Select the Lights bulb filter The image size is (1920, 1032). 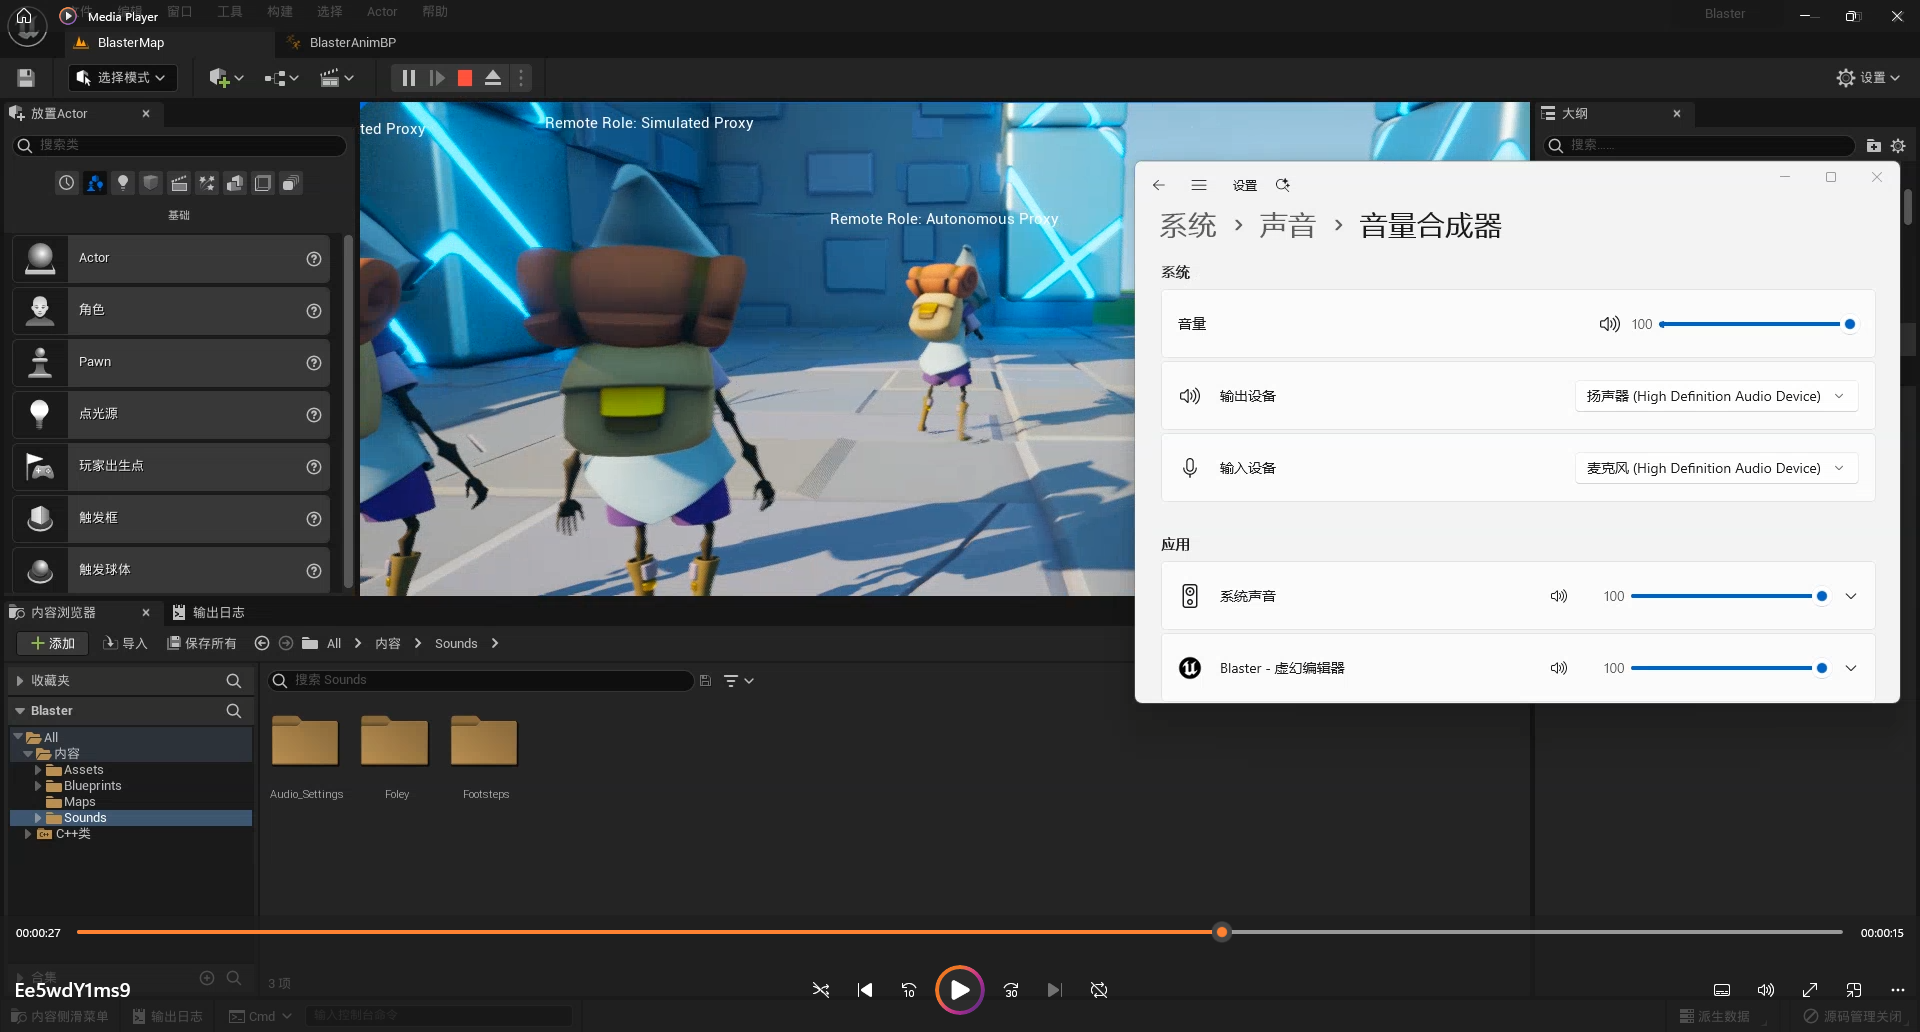(123, 183)
